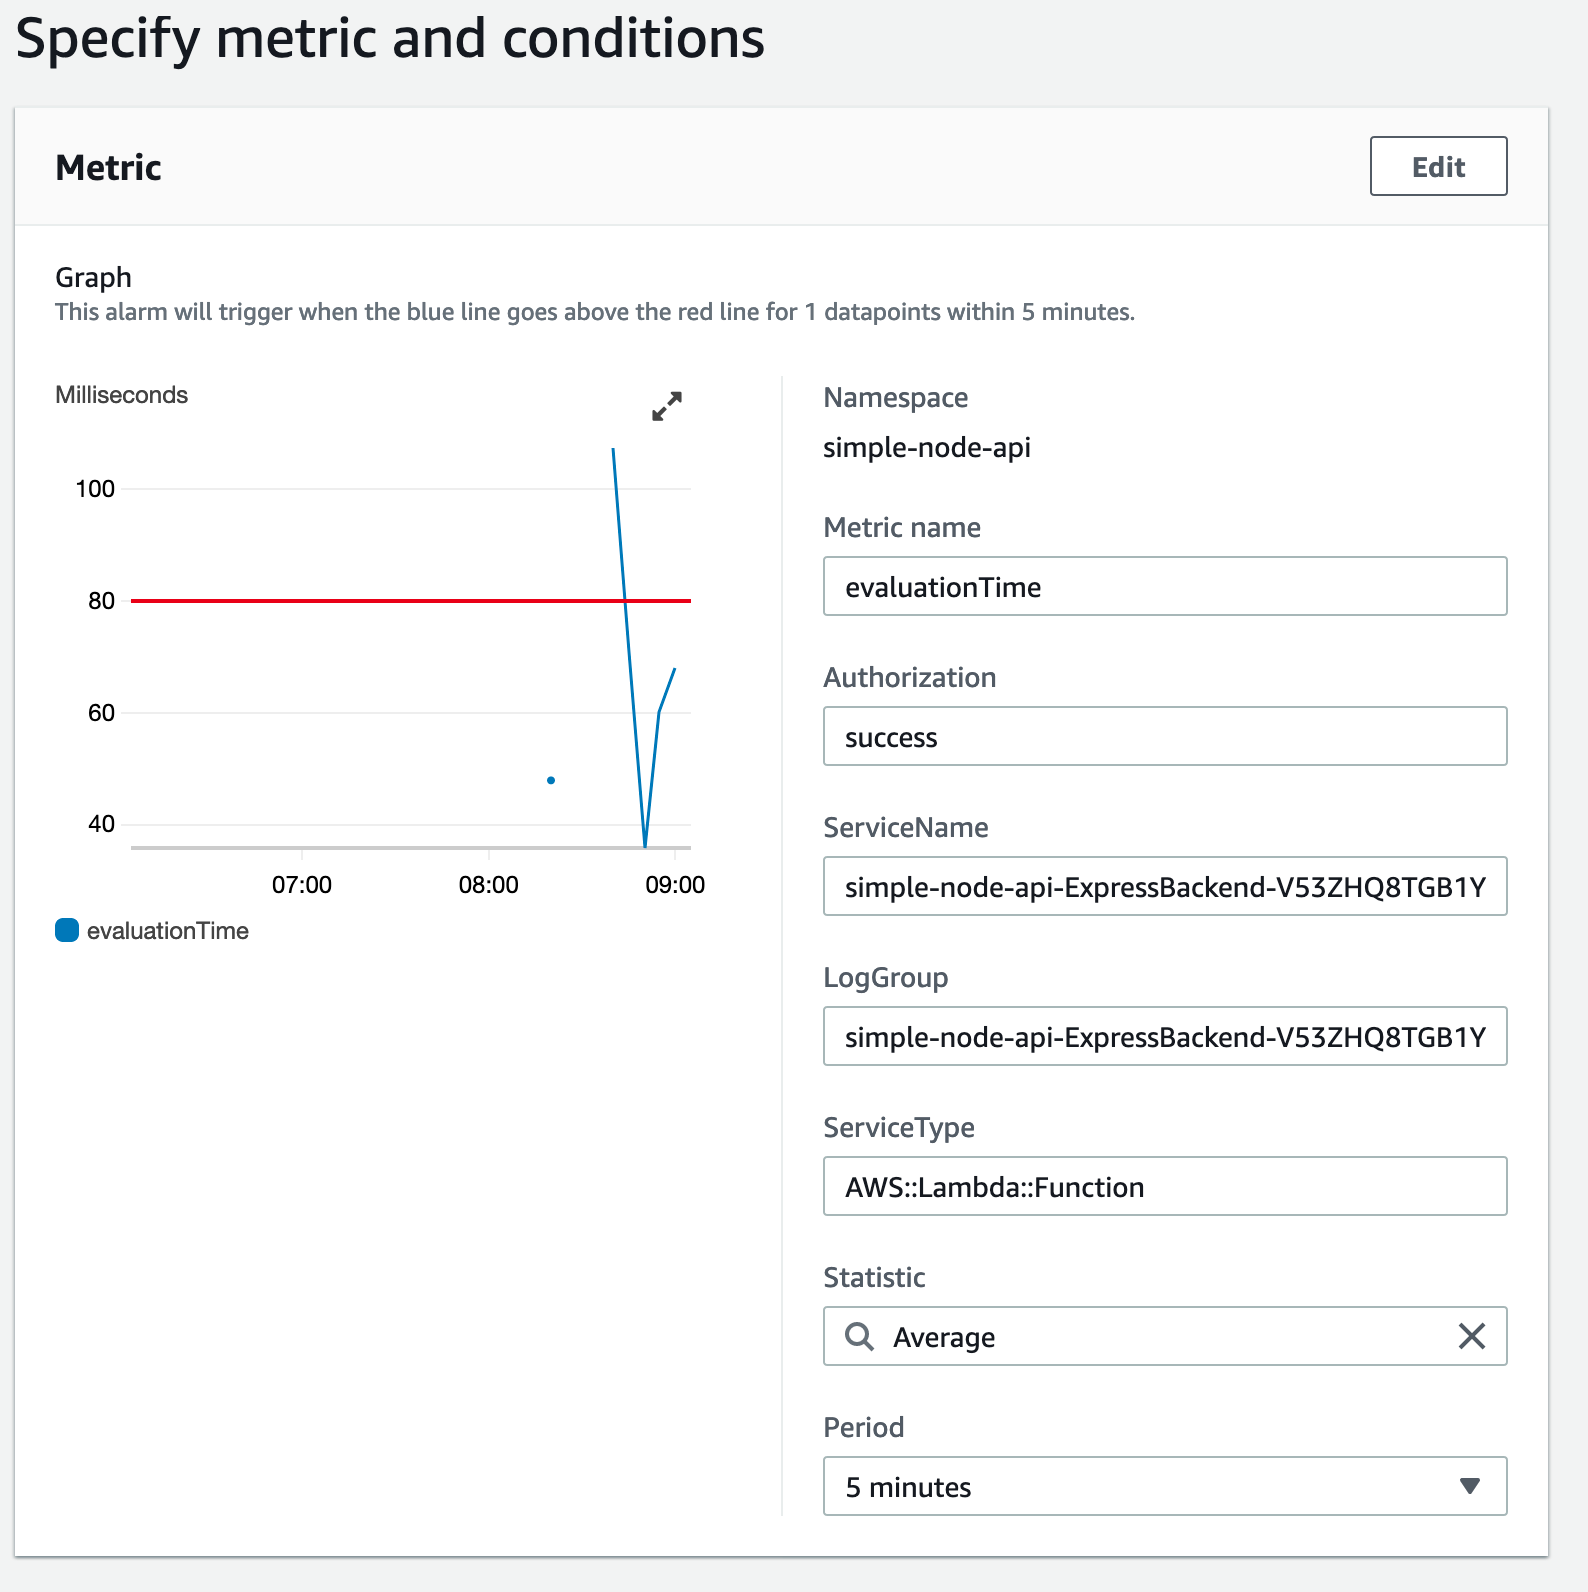The height and width of the screenshot is (1592, 1588).
Task: Click the isolated blue datapoint on graph
Action: click(551, 780)
